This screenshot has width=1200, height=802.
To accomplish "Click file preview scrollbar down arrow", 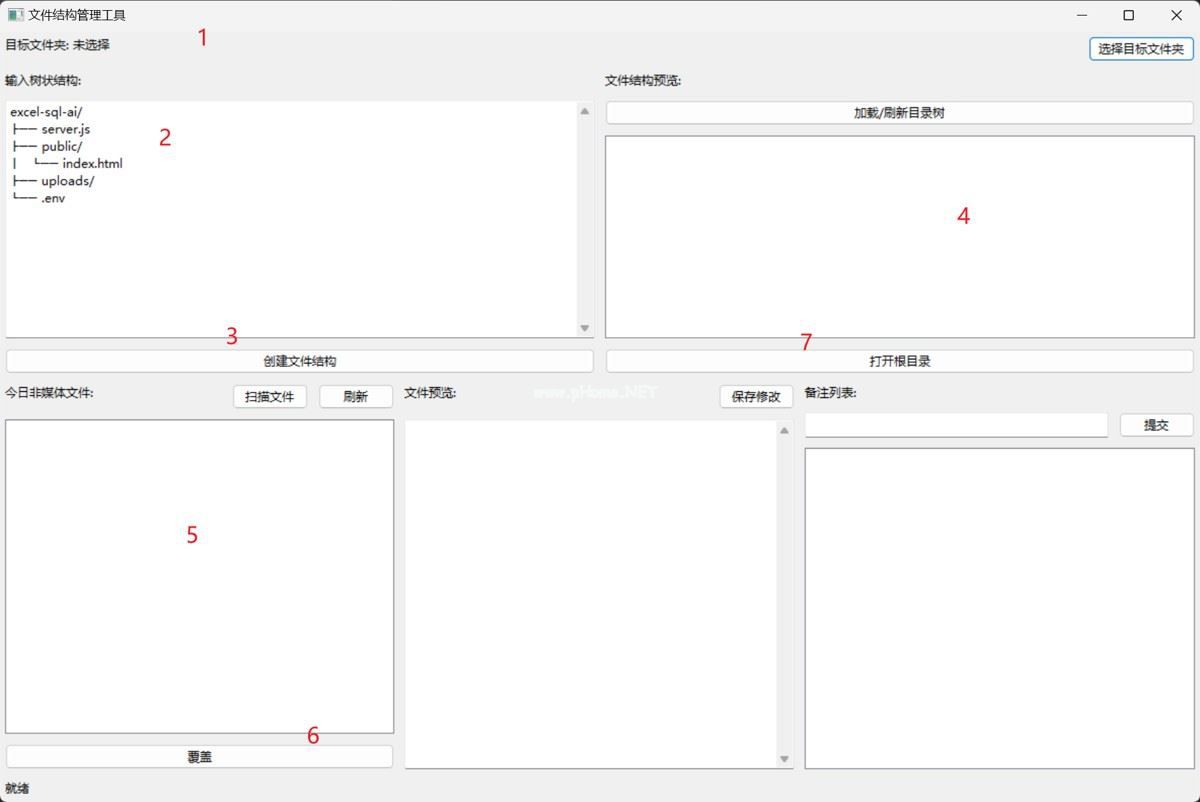I will 784,759.
